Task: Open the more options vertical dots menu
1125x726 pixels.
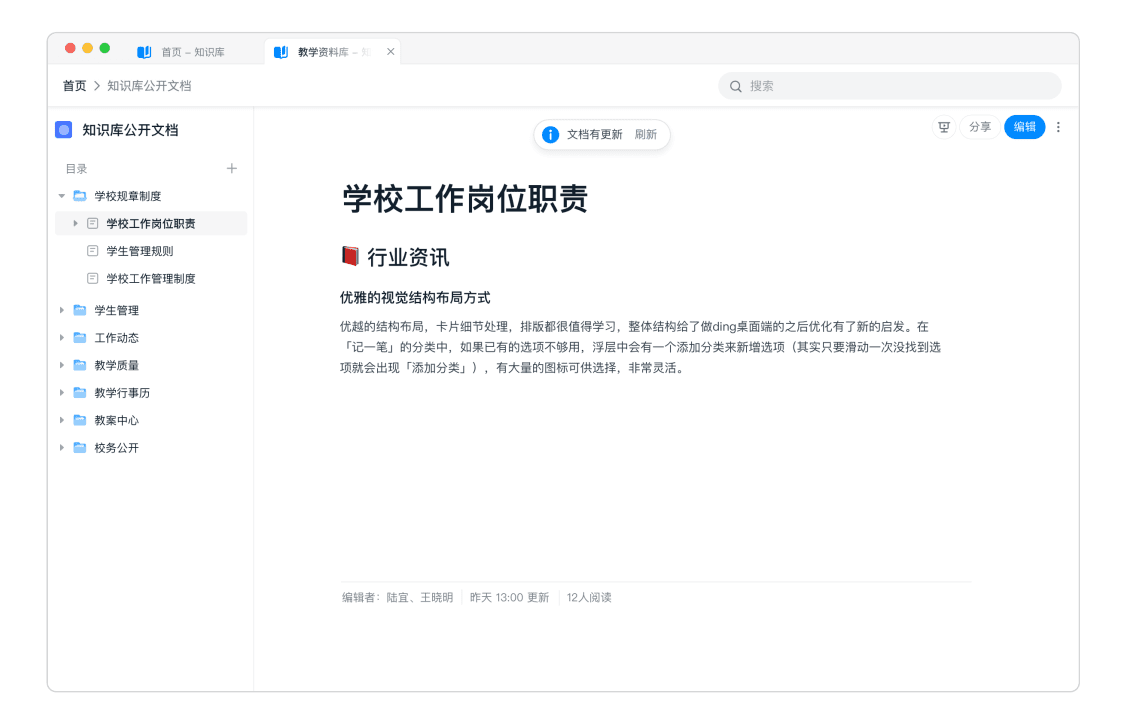Action: [x=1058, y=127]
